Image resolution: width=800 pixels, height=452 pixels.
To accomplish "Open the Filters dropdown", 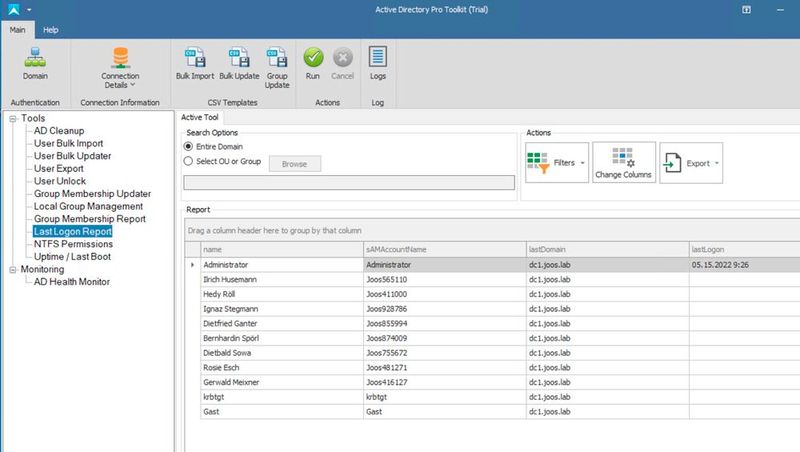I will pyautogui.click(x=557, y=163).
